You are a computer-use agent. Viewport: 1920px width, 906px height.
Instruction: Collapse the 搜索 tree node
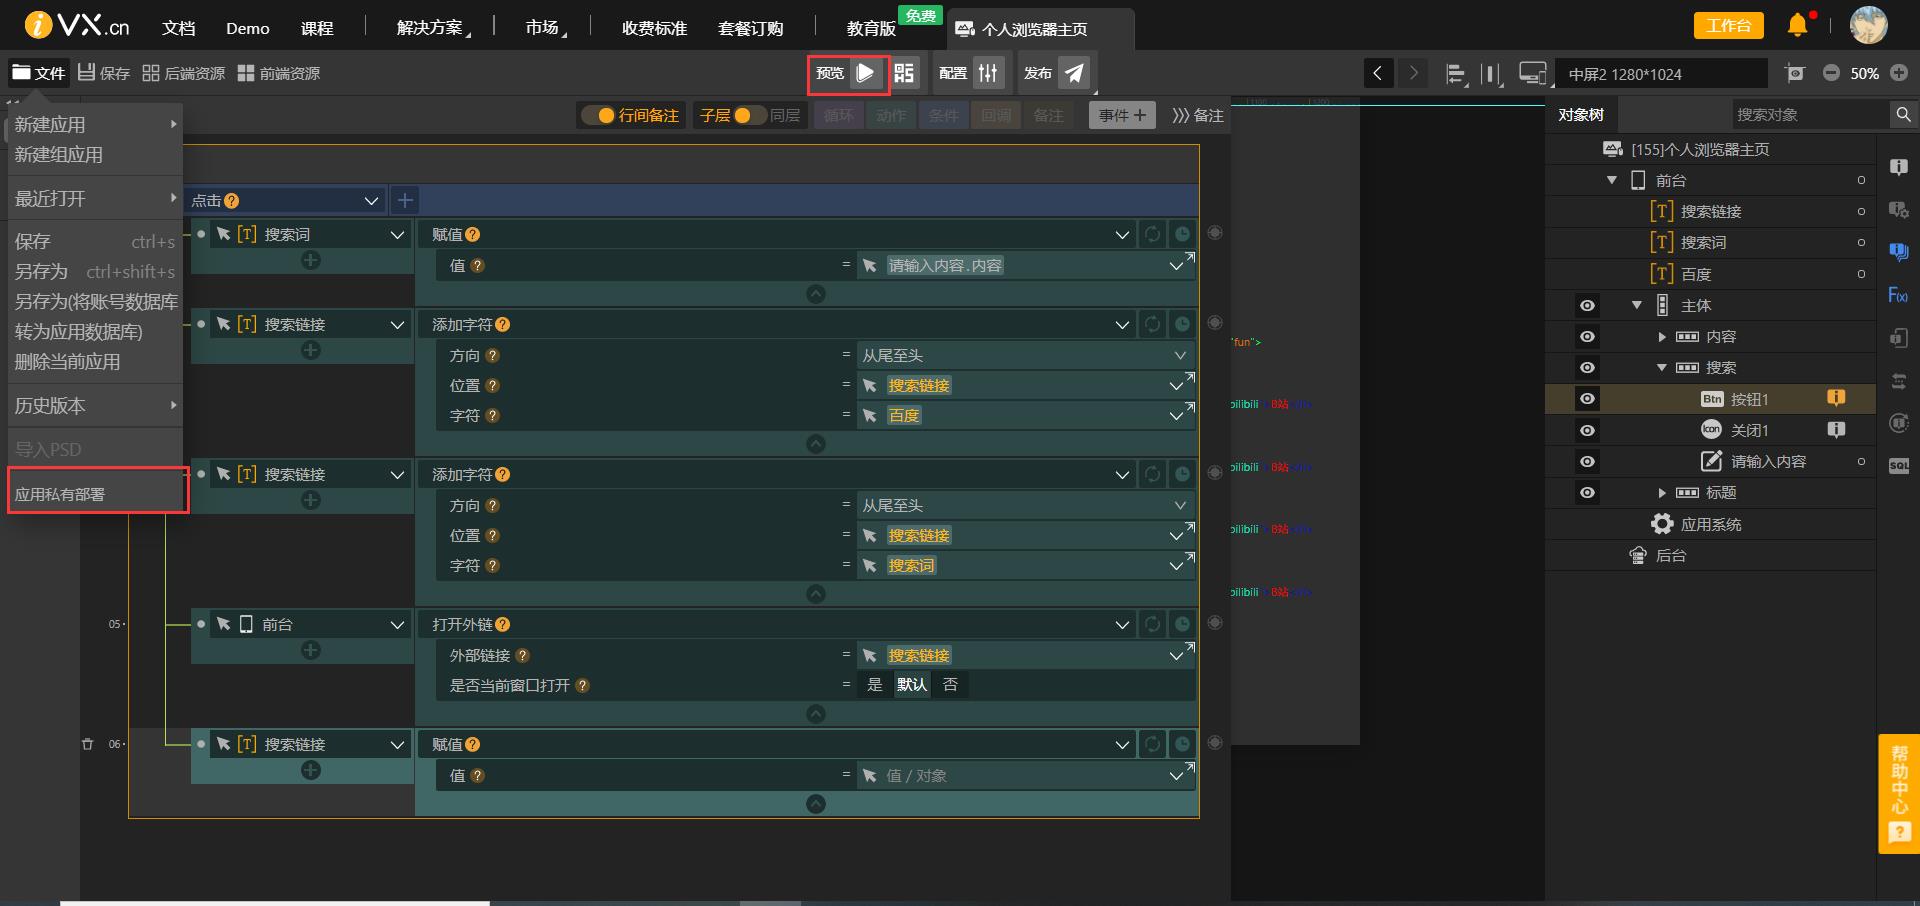tap(1662, 367)
